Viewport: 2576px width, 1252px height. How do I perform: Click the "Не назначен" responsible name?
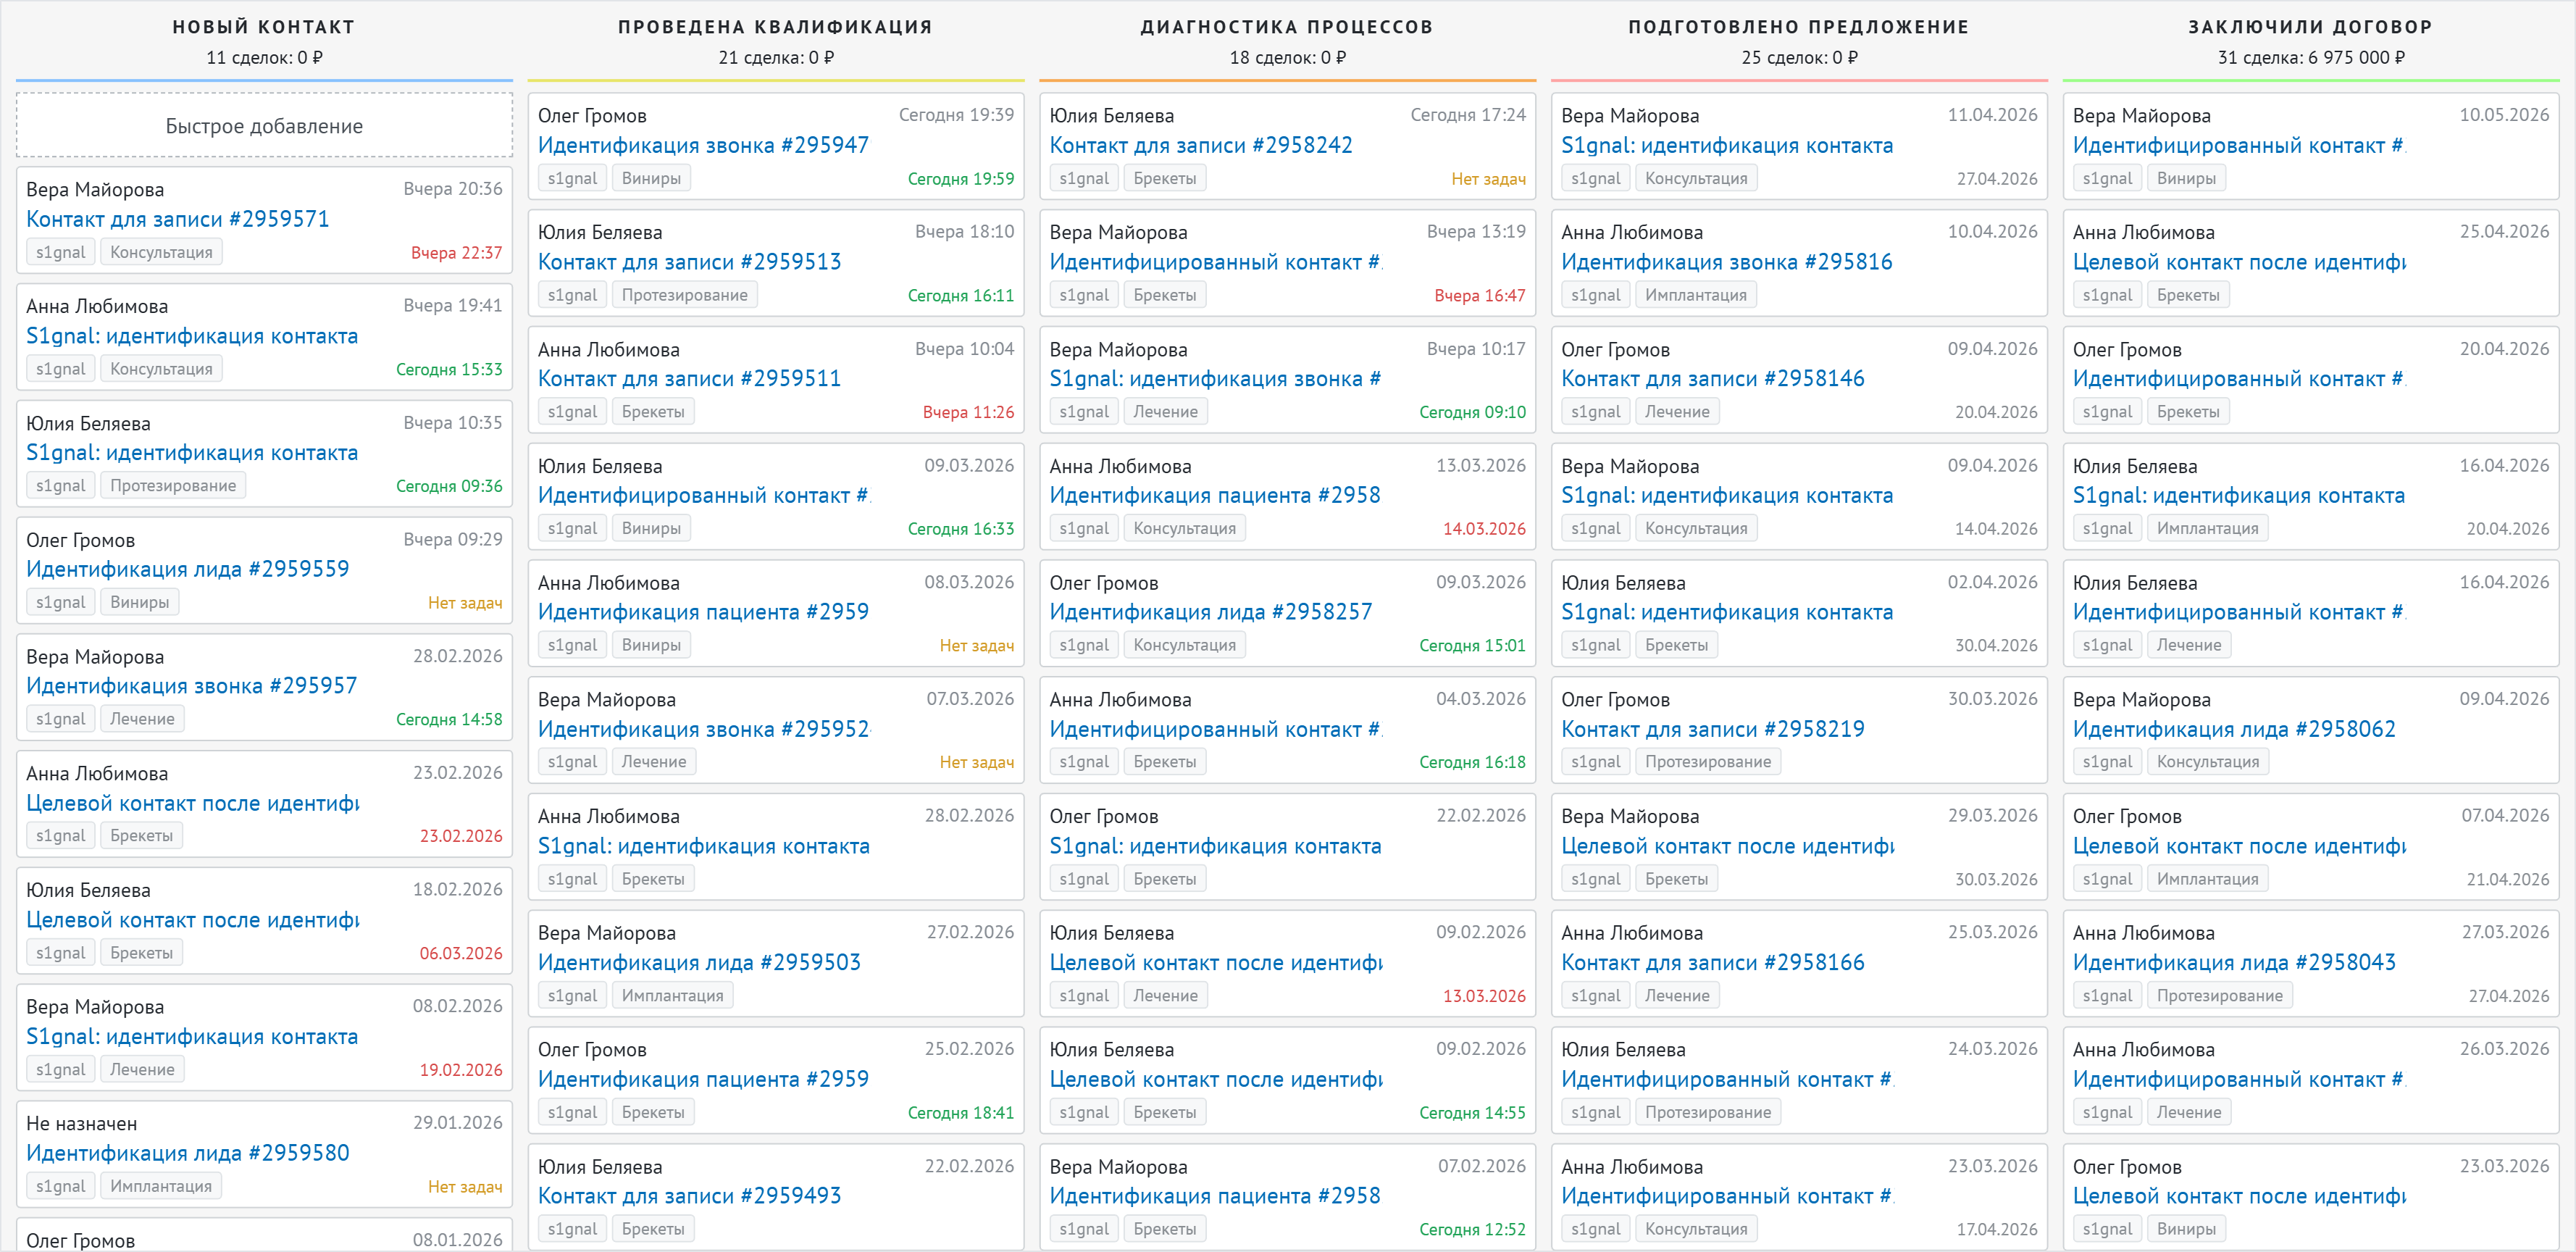[x=82, y=1124]
